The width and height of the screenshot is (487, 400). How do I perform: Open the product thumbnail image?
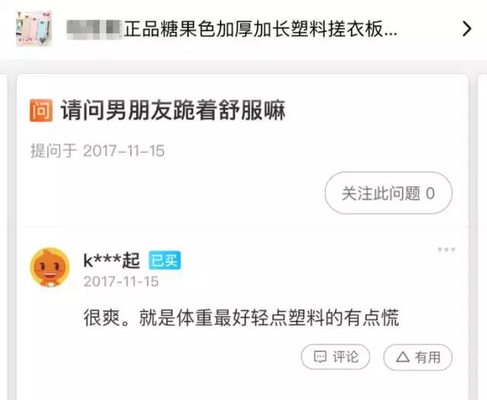click(x=34, y=29)
